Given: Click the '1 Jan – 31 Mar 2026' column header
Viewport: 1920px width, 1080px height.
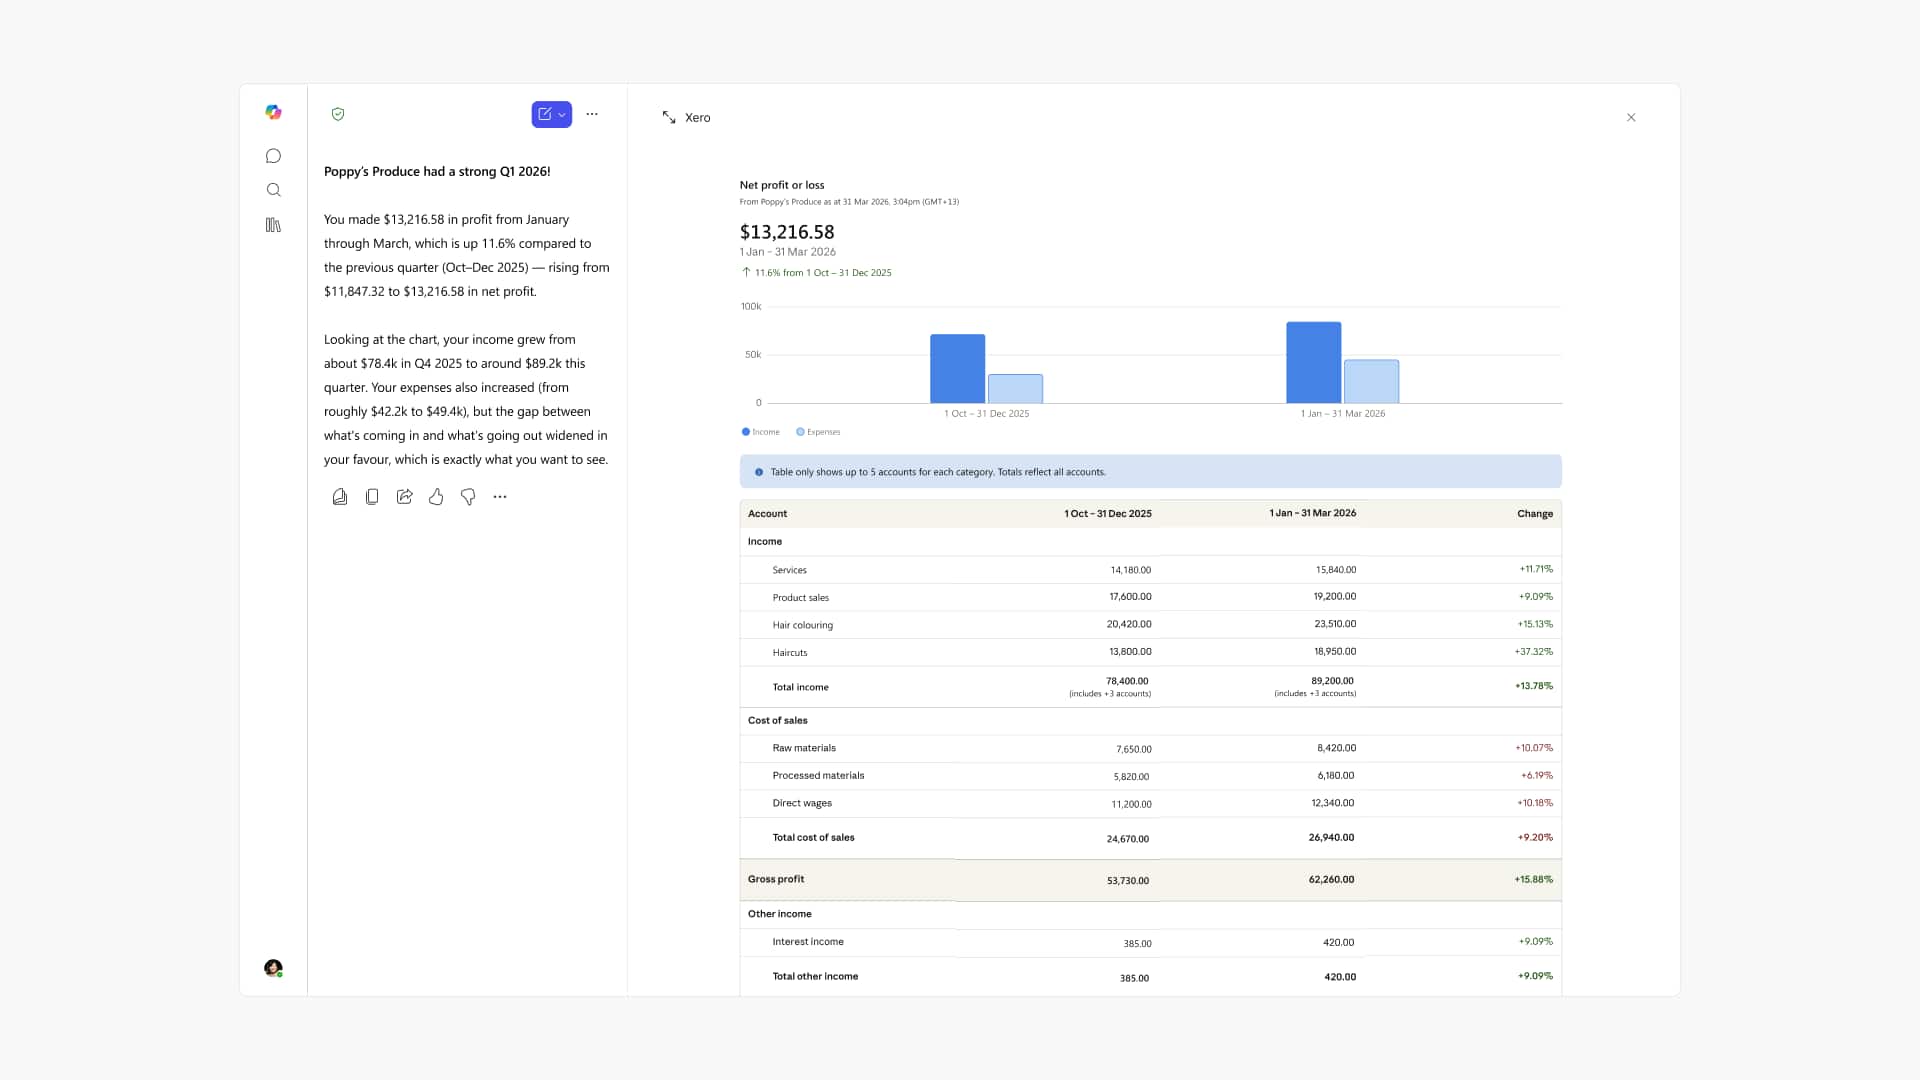Looking at the screenshot, I should (1312, 513).
